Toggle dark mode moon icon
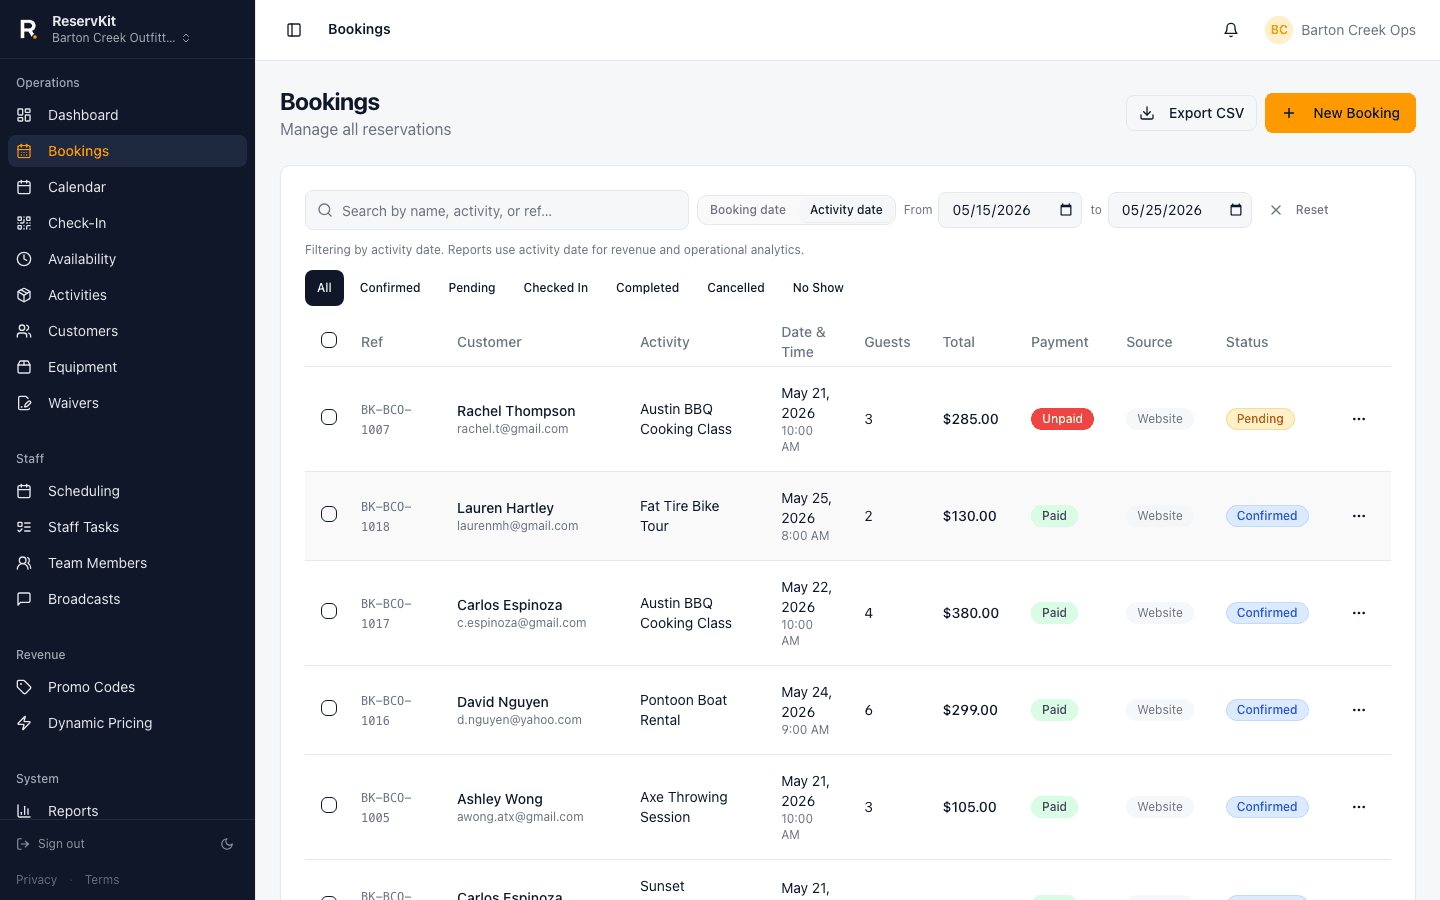This screenshot has height=900, width=1440. click(227, 844)
